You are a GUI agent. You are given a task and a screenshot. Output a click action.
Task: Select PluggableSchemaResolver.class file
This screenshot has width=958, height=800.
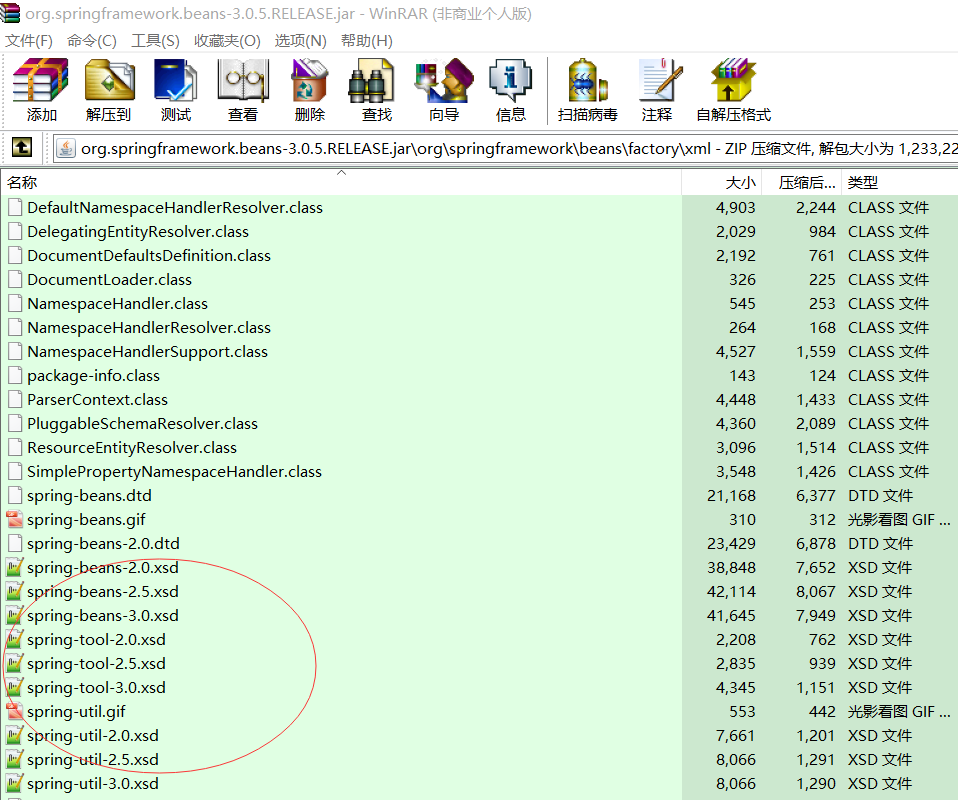(142, 424)
